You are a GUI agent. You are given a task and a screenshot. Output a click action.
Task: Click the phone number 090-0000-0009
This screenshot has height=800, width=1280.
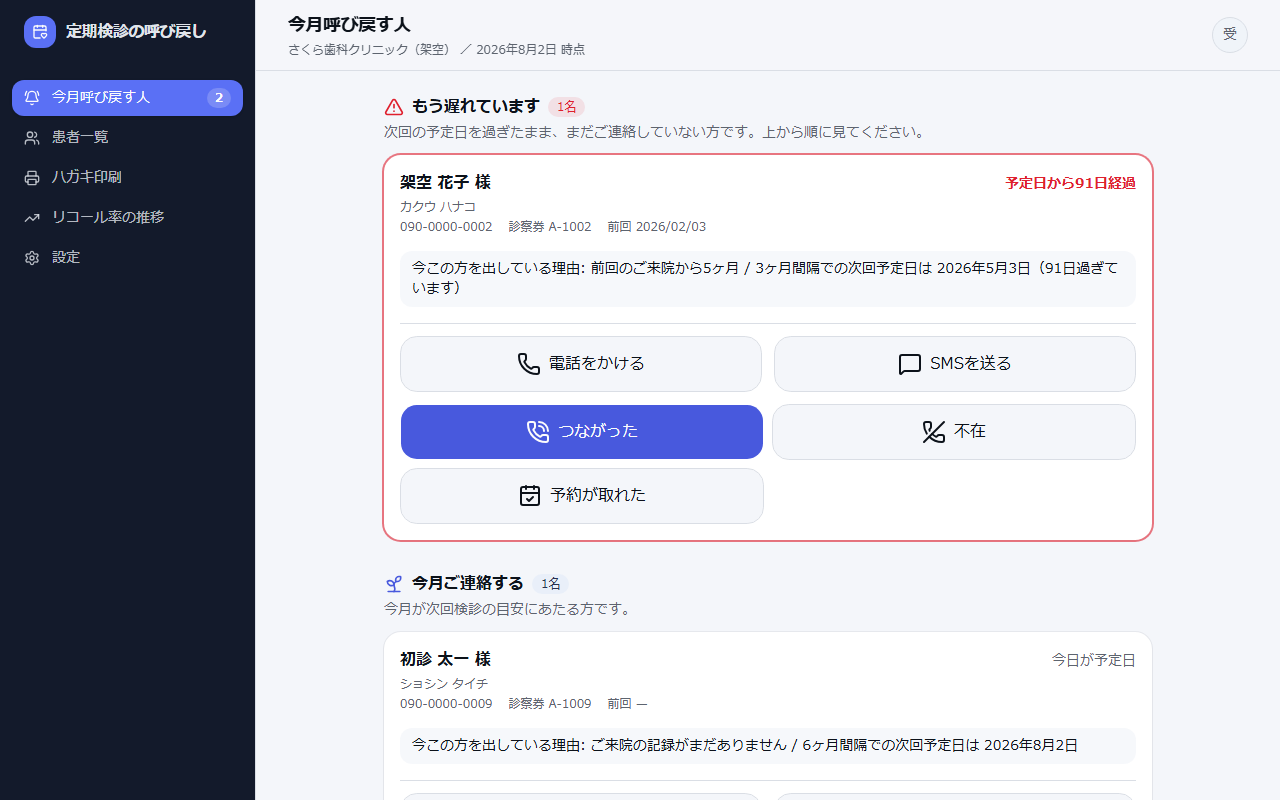446,704
